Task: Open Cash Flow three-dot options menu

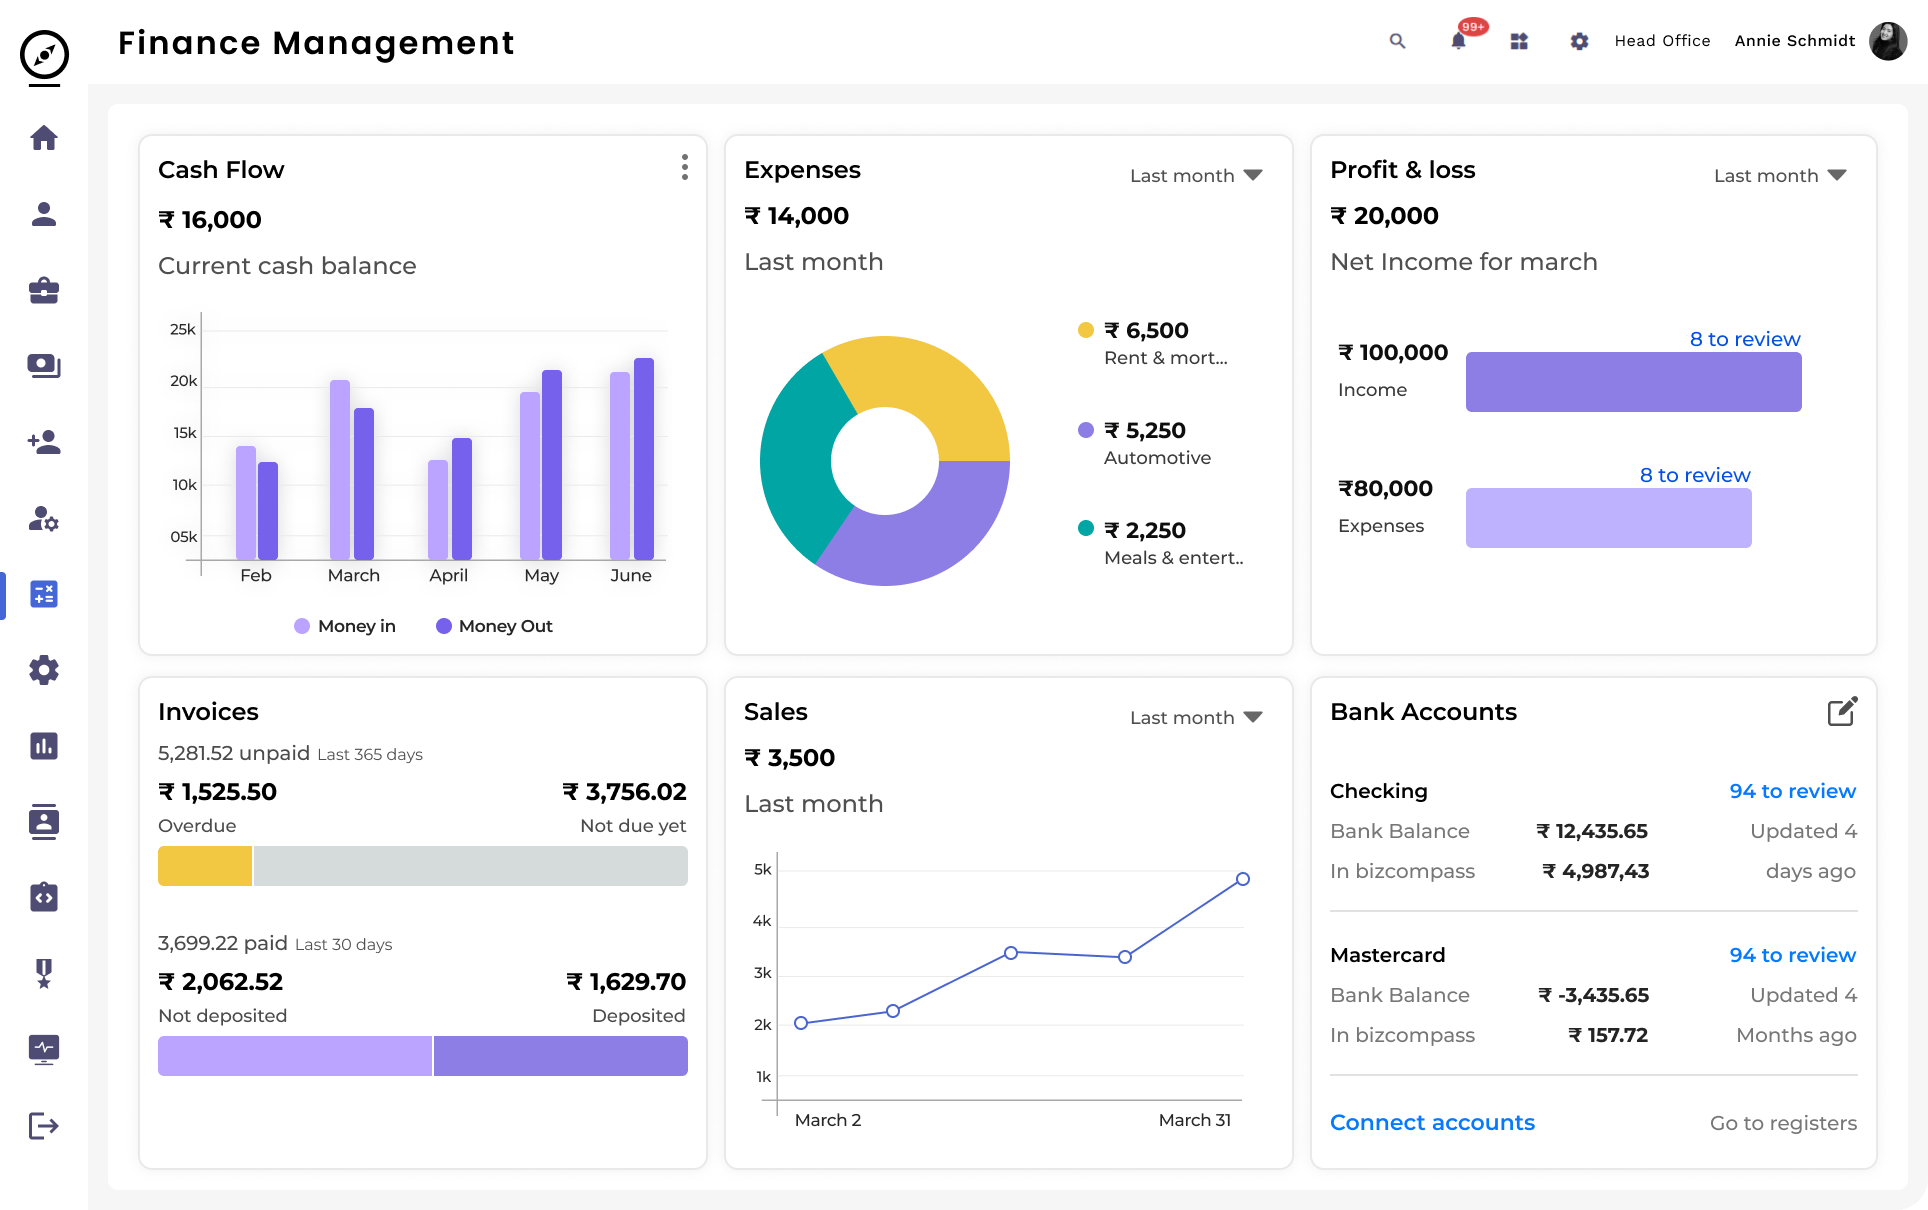Action: pos(685,167)
